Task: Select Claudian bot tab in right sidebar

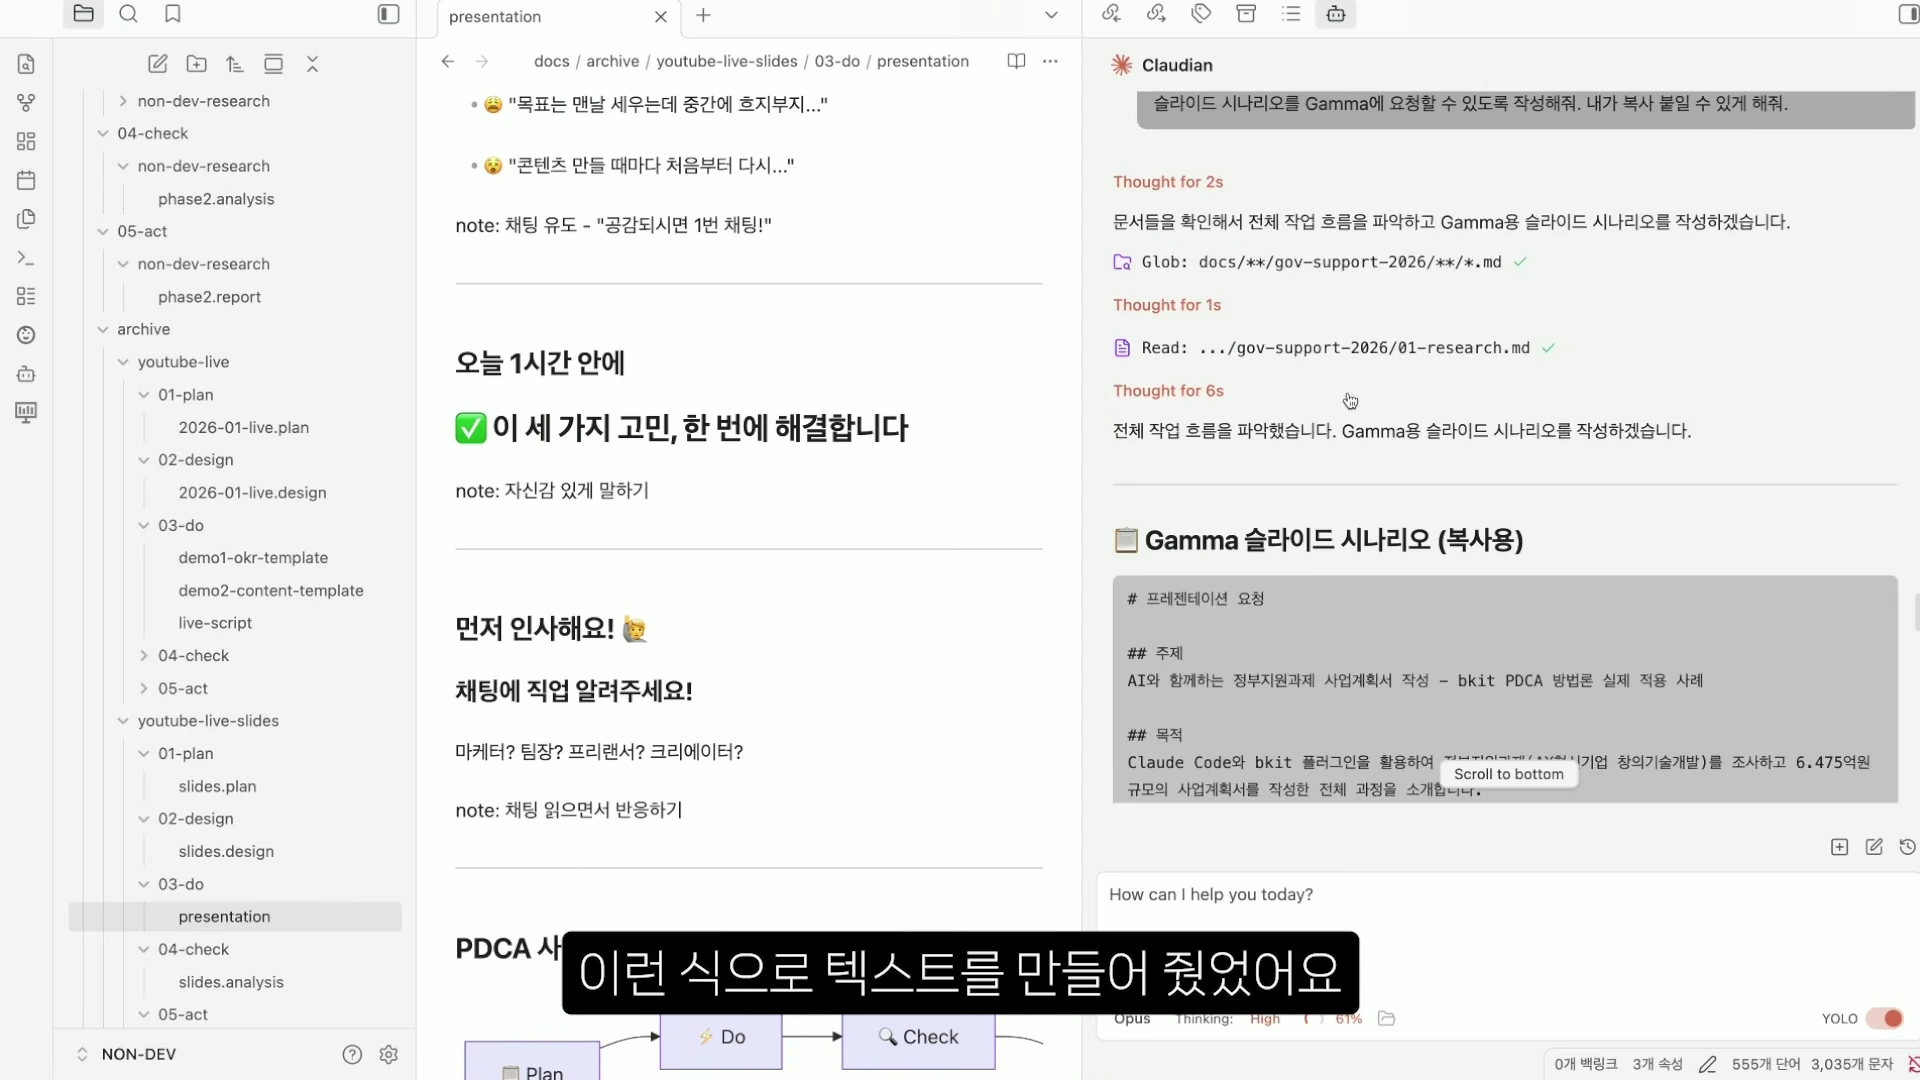Action: (1336, 14)
